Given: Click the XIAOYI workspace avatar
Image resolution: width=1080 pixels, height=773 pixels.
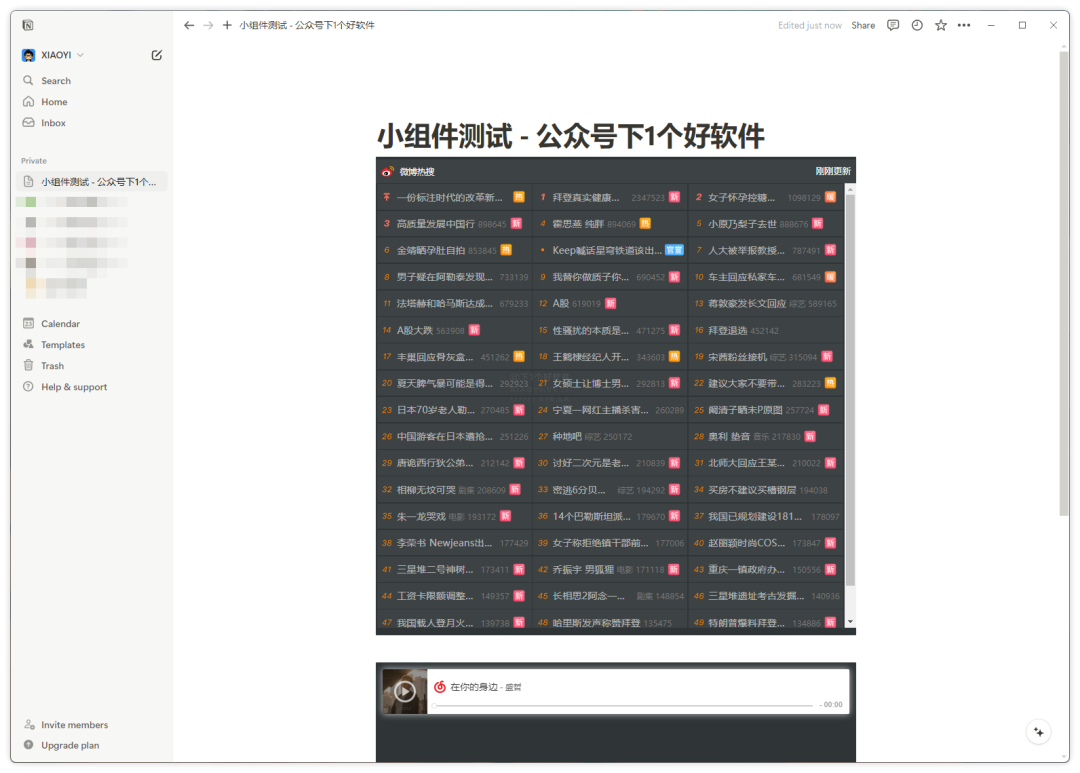Looking at the screenshot, I should point(28,55).
